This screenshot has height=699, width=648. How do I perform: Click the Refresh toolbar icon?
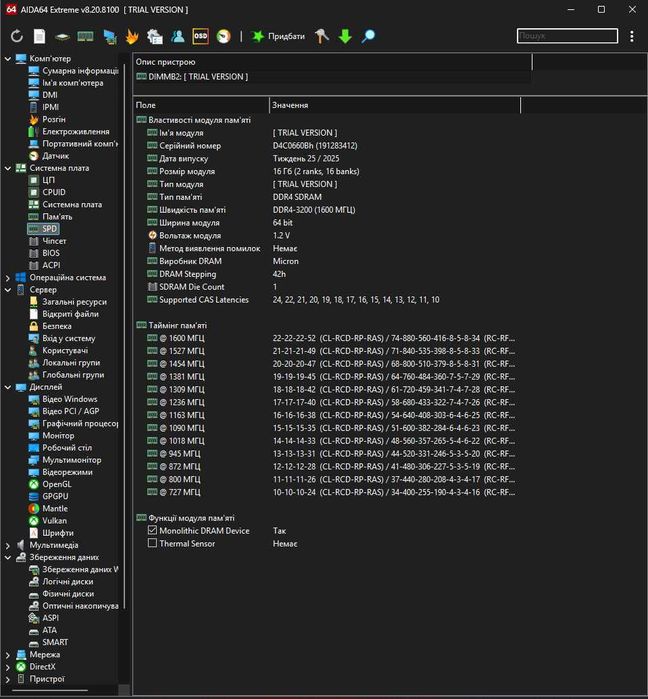tap(17, 36)
